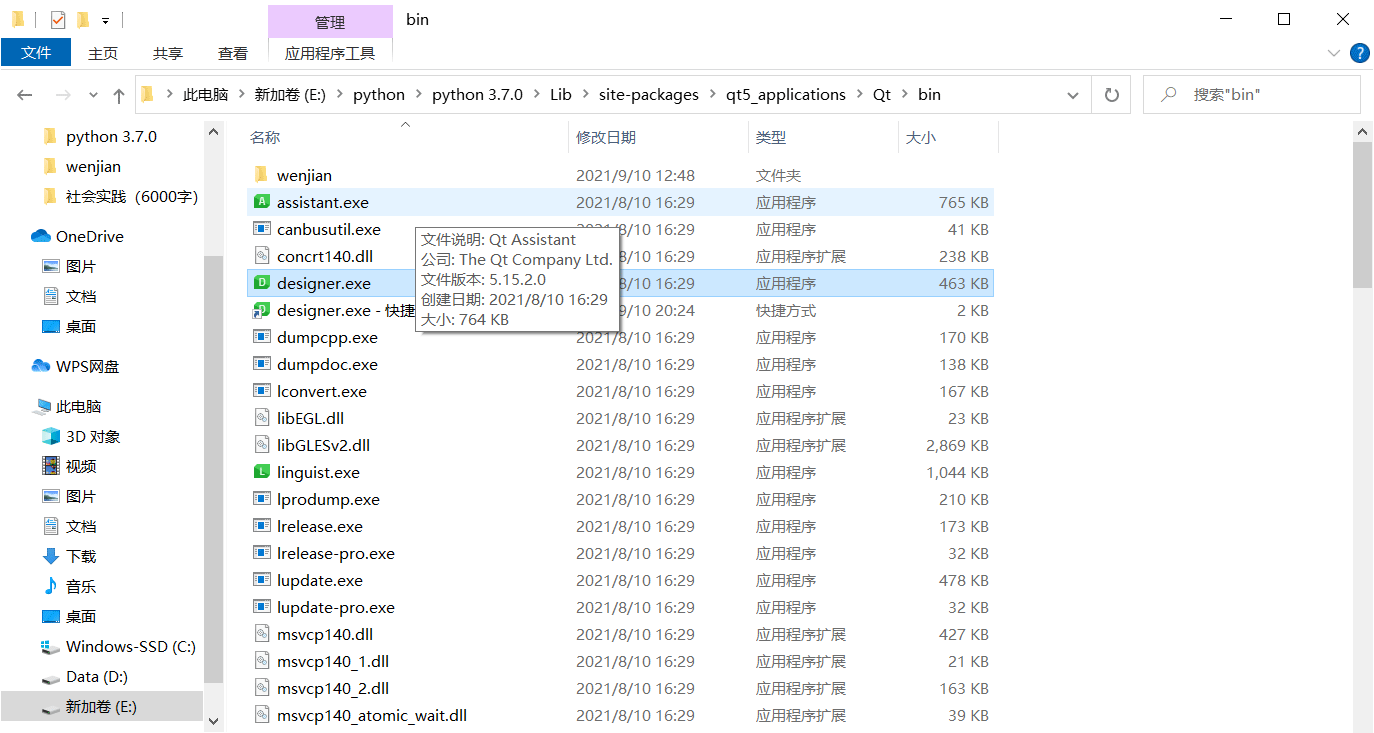Click the libEGL.dll icon

(262, 418)
